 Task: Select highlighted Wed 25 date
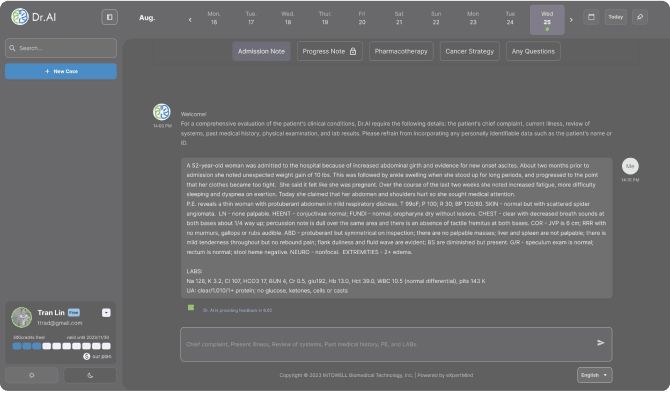pyautogui.click(x=547, y=20)
